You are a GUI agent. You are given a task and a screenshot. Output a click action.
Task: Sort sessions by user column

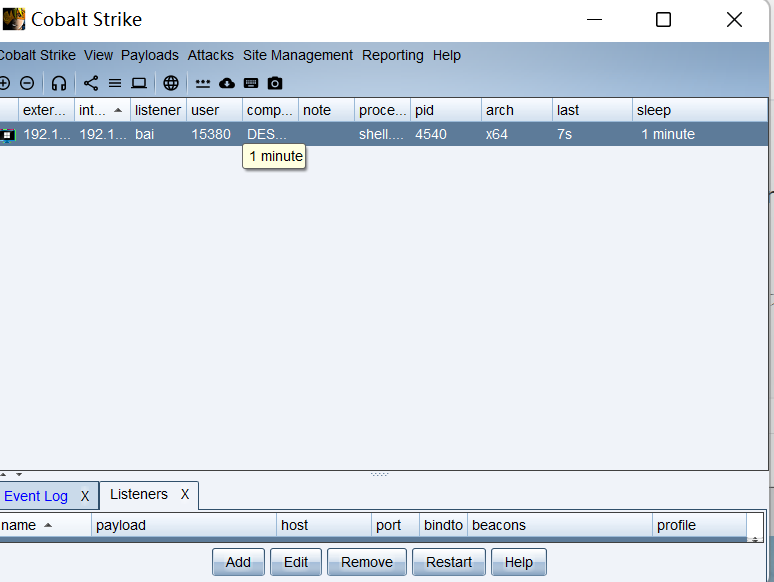coord(214,110)
